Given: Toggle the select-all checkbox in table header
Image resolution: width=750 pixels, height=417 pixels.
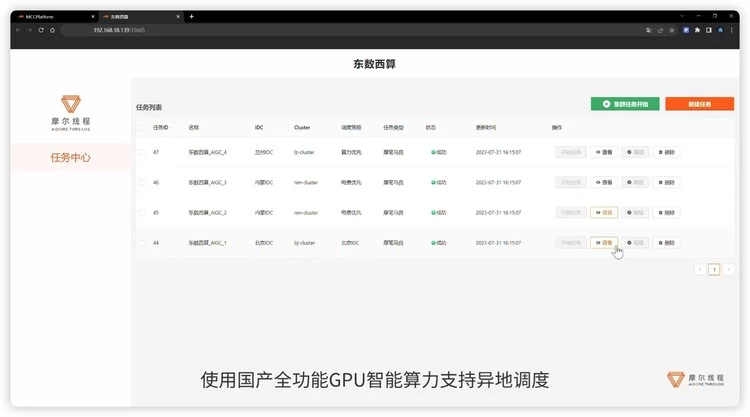Looking at the screenshot, I should (x=142, y=128).
